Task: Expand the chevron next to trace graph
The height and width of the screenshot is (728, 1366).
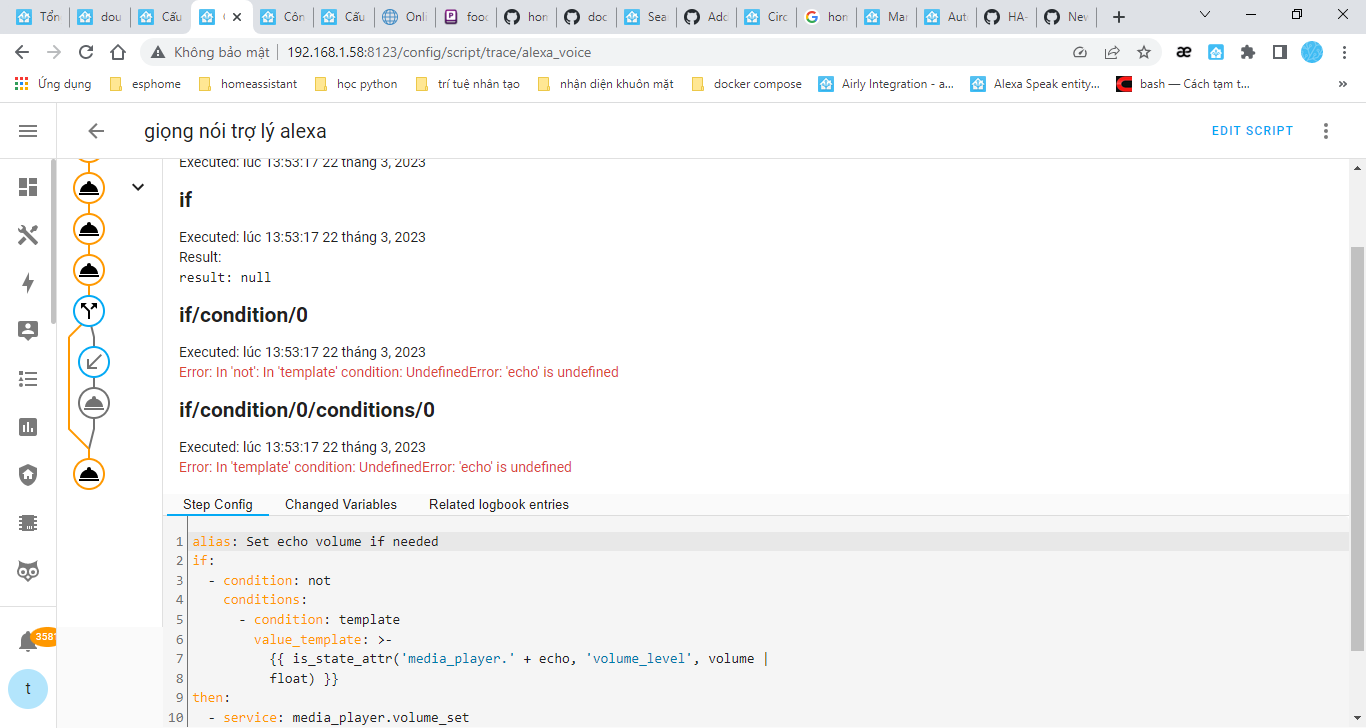Action: coord(138,187)
